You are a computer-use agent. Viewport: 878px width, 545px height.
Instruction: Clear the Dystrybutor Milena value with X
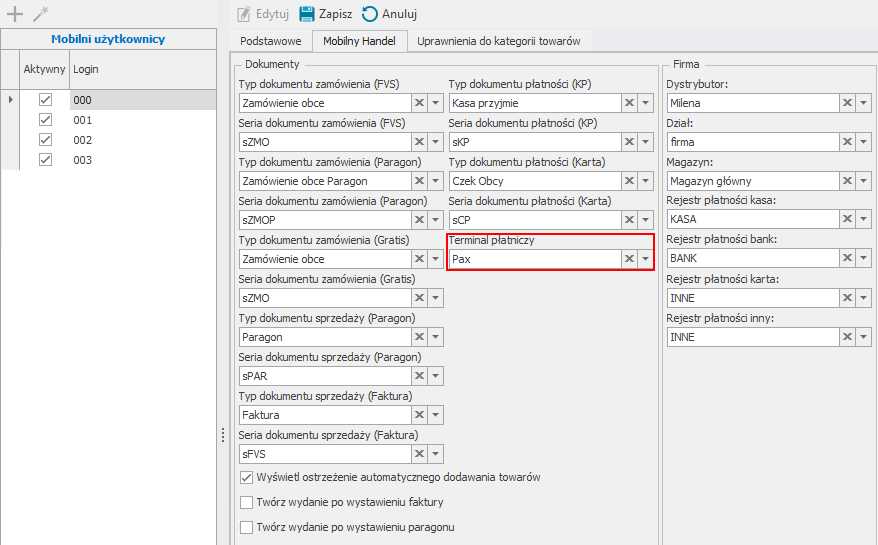point(847,102)
